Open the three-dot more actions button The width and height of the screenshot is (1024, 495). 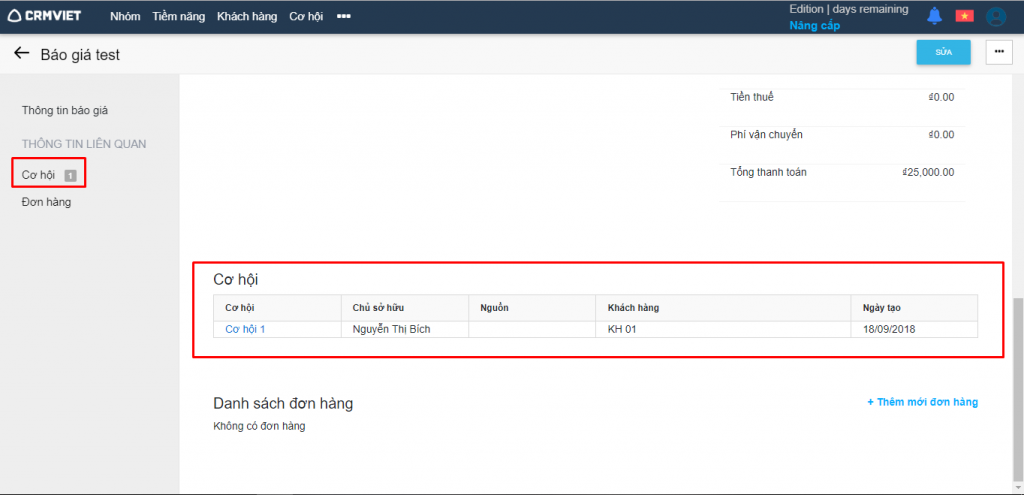[x=998, y=52]
